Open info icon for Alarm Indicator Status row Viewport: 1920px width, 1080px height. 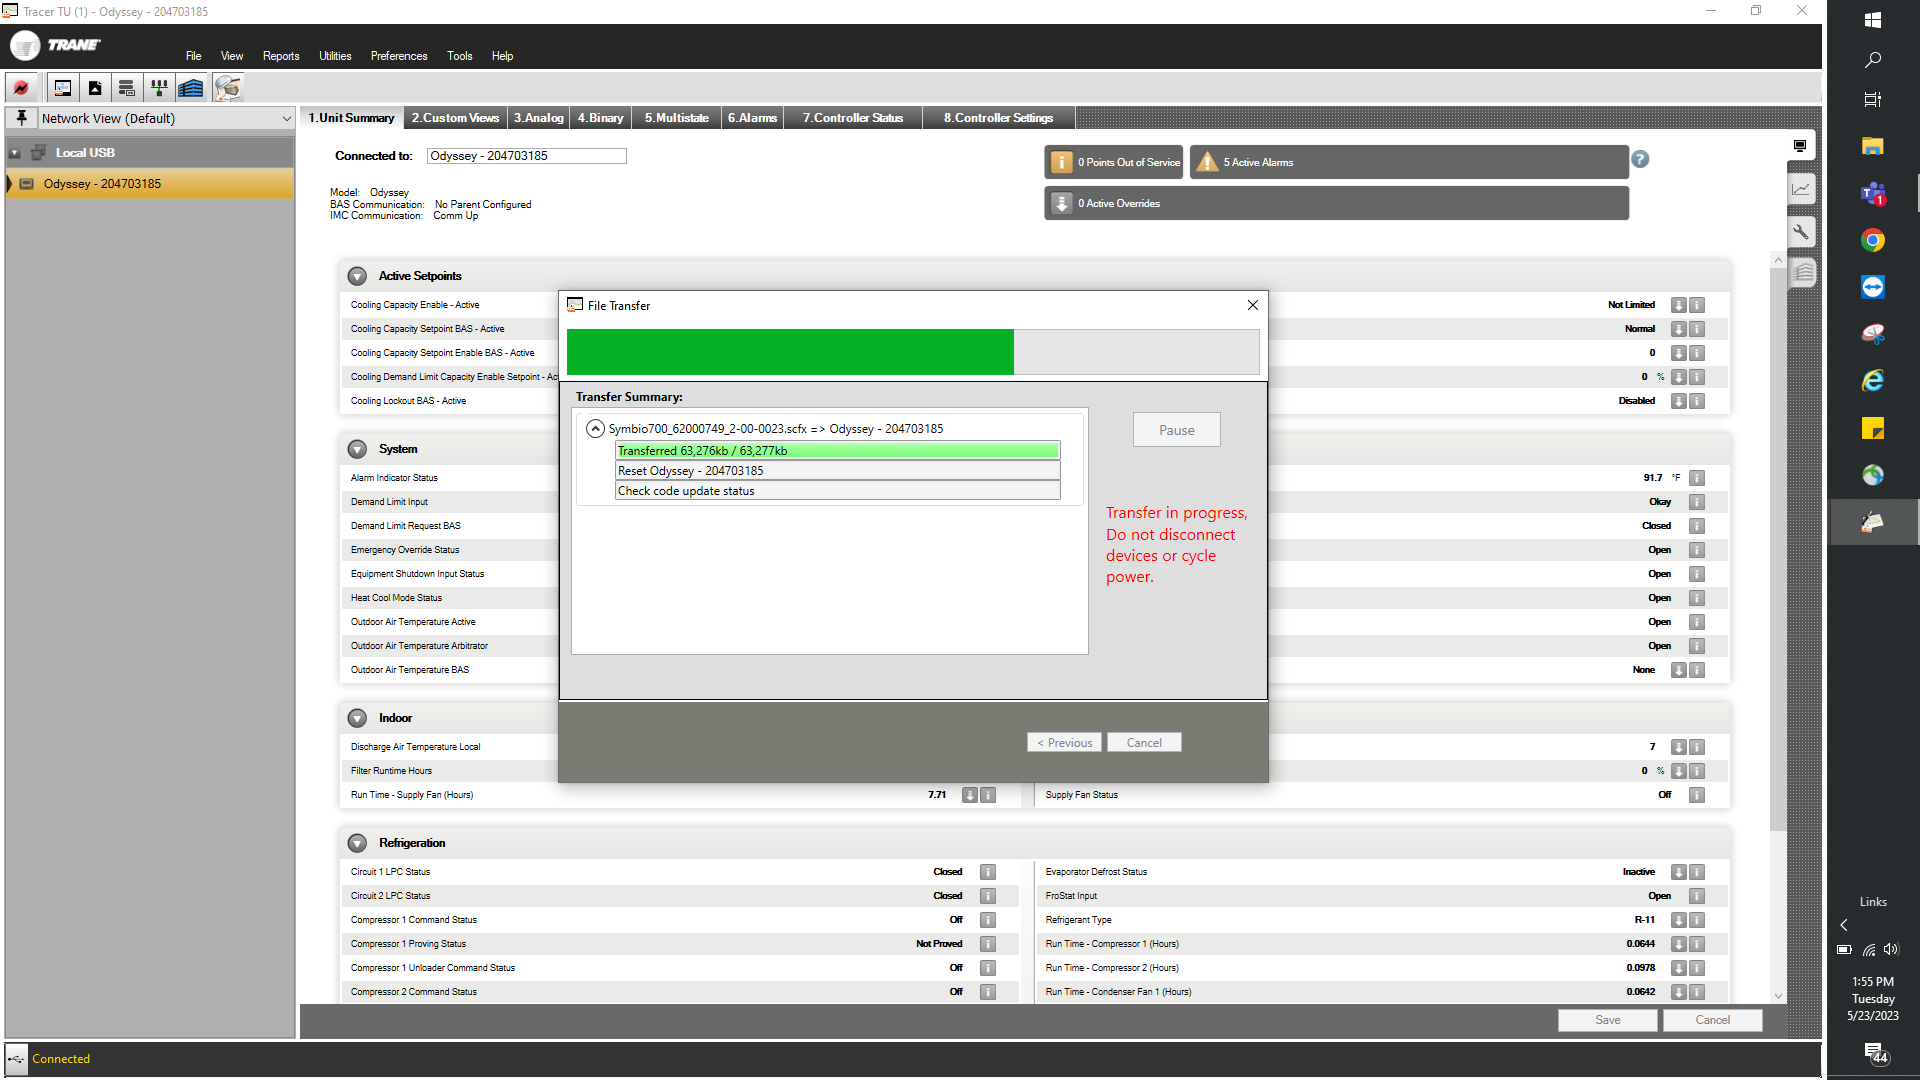coord(1697,478)
